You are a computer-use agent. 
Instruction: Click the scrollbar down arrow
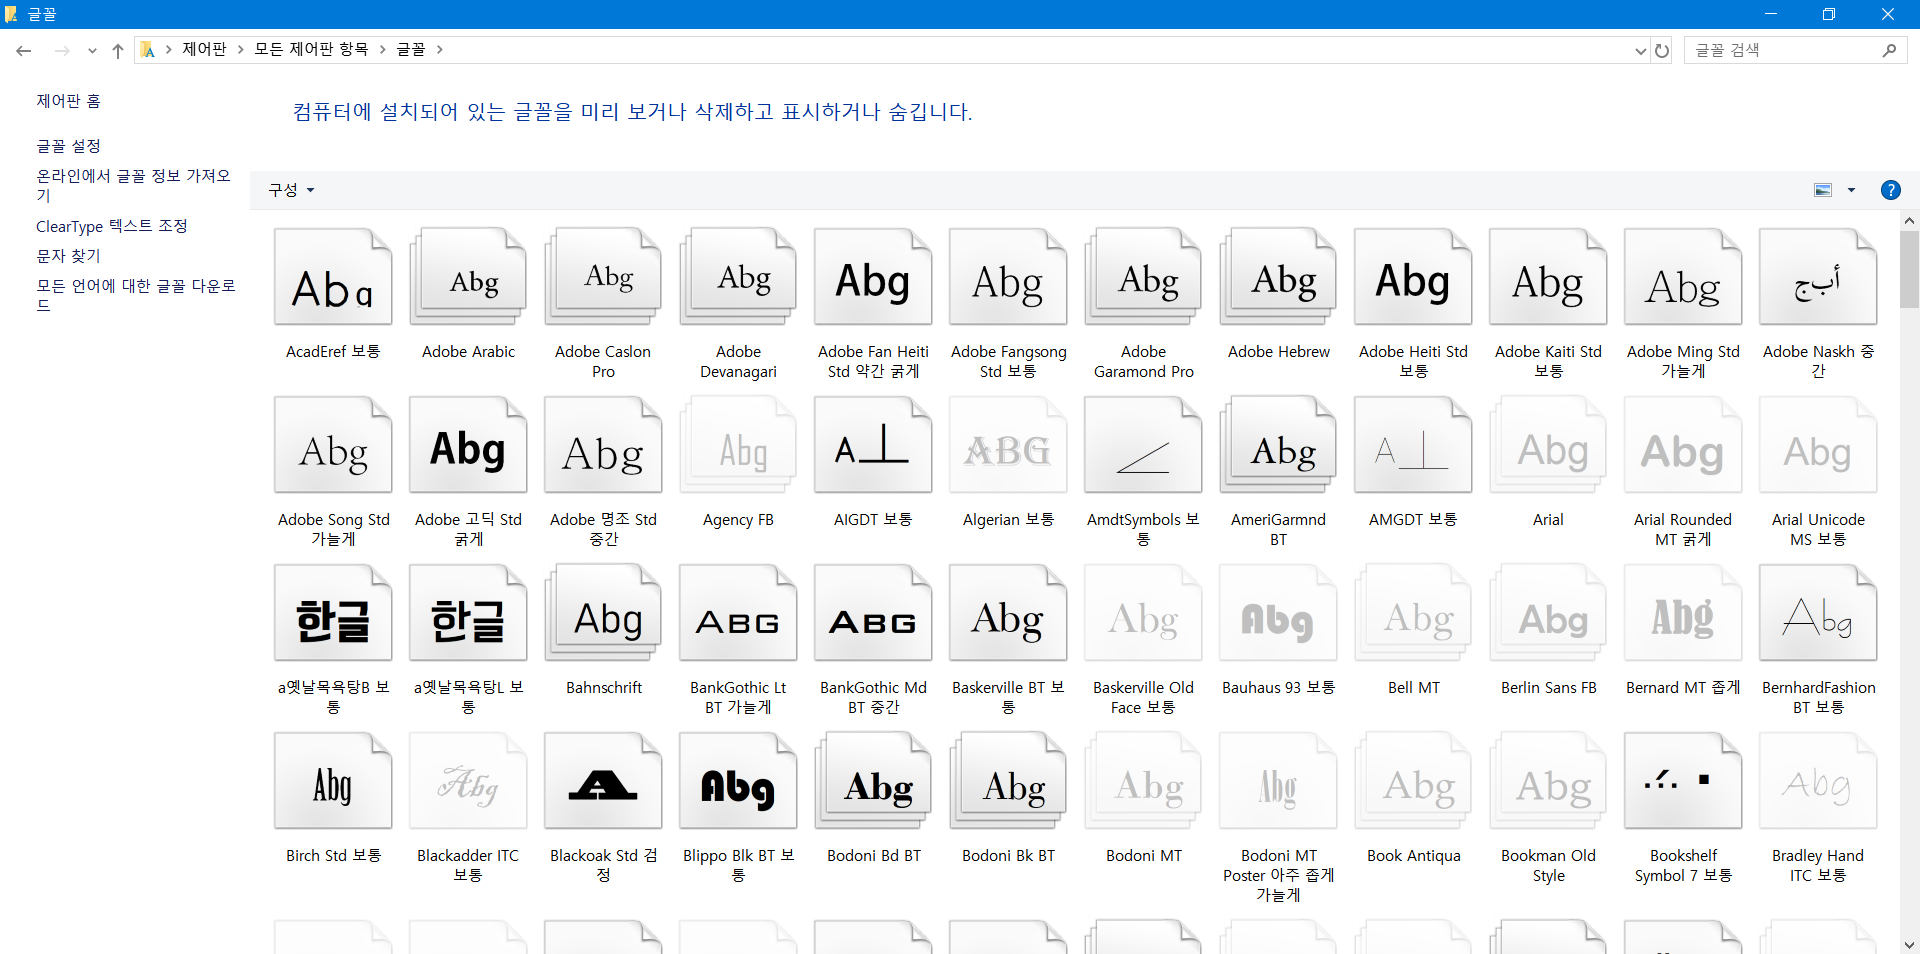click(x=1909, y=945)
